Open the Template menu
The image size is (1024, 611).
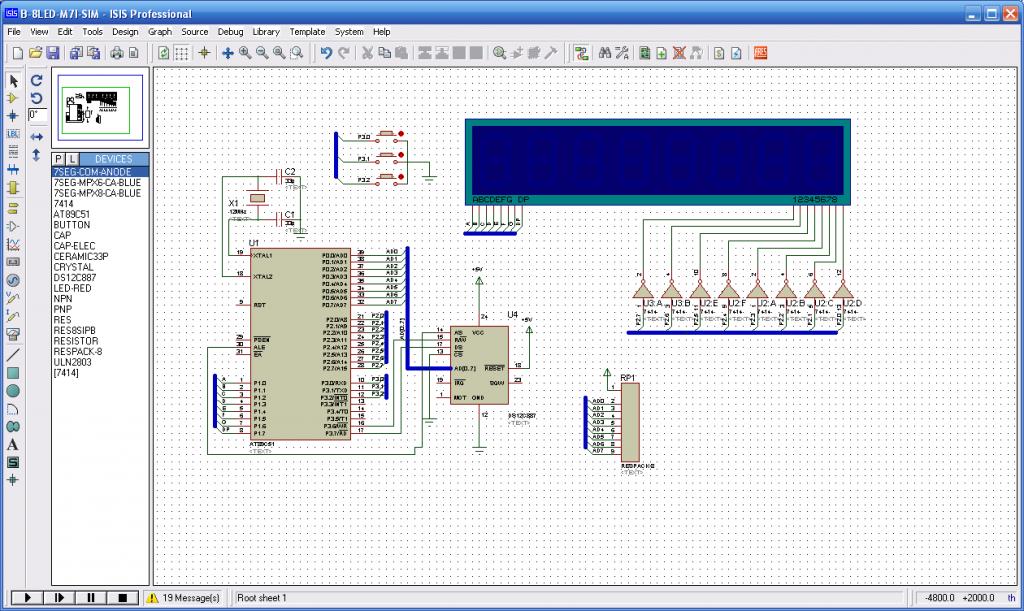point(307,32)
